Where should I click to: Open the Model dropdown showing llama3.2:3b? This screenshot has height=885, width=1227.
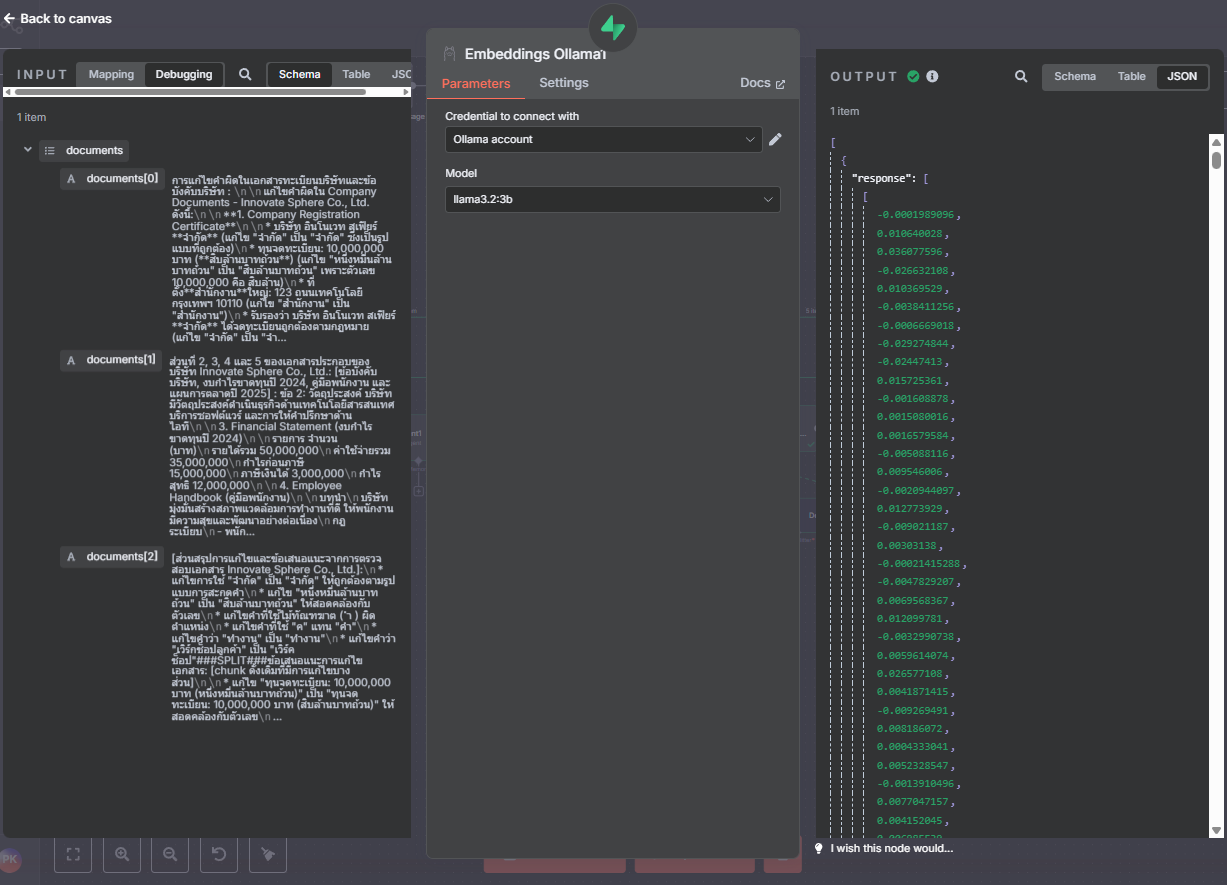coord(612,200)
